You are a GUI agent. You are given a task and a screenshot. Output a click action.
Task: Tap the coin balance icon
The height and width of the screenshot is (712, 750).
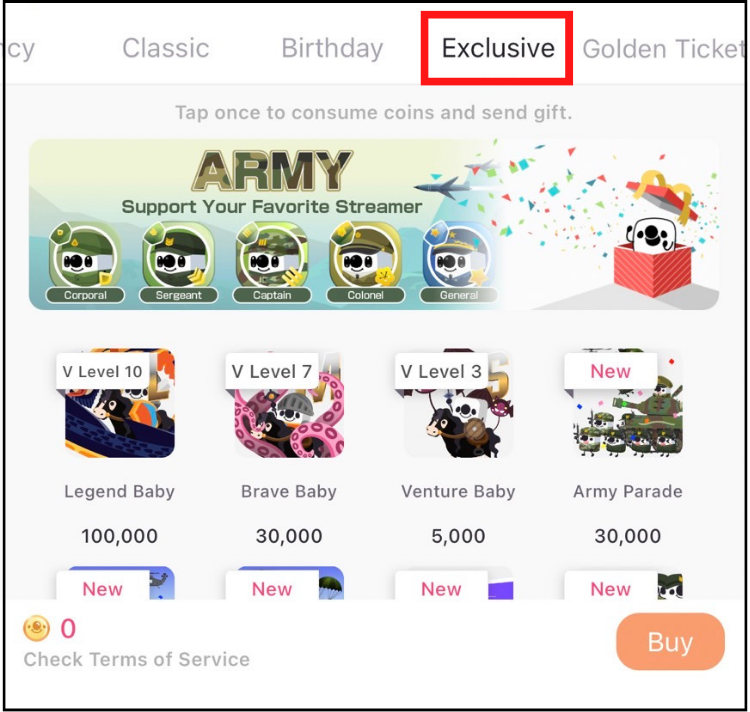coord(37,629)
